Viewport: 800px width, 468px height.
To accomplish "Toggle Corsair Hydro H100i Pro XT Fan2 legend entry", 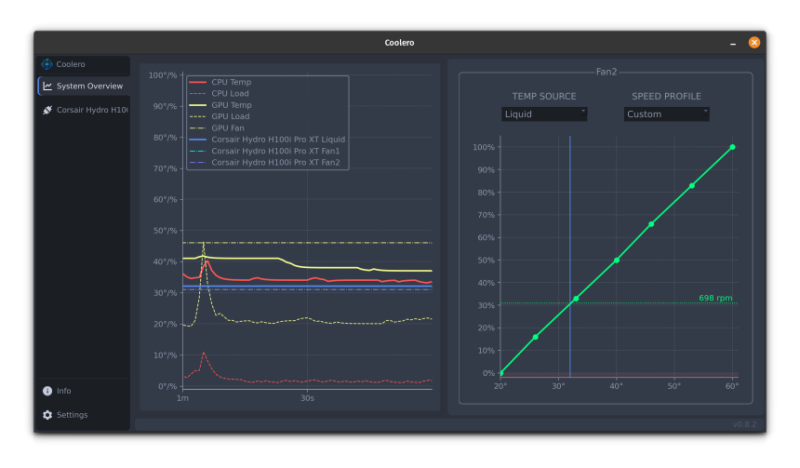I will (265, 162).
